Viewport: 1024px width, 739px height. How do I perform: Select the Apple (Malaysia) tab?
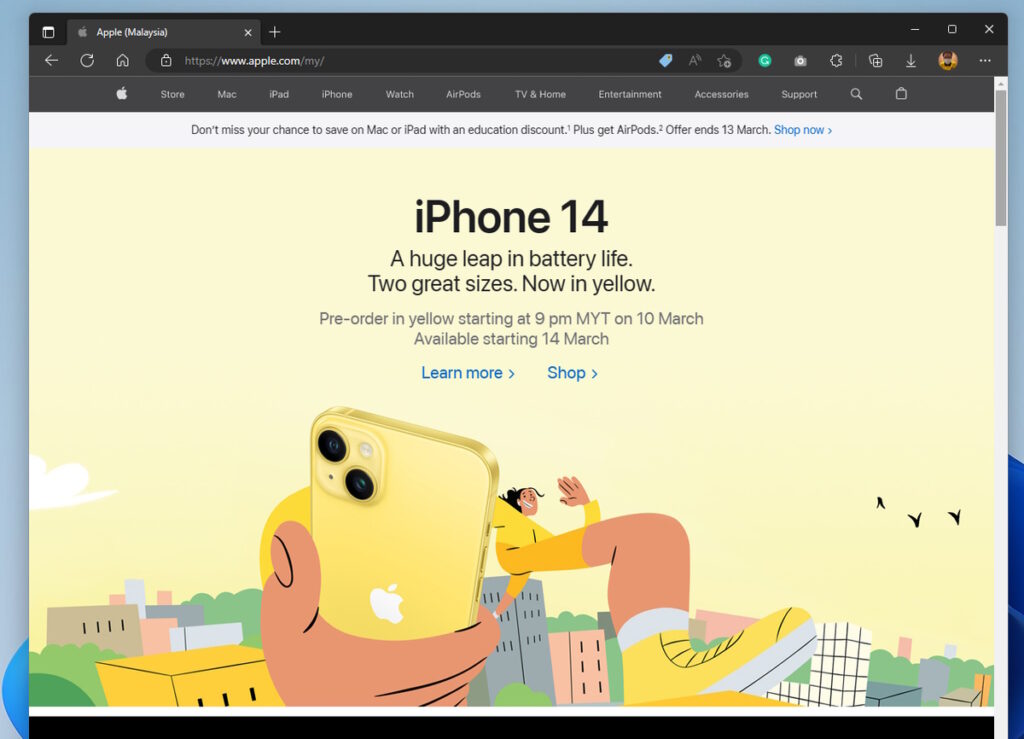[x=163, y=32]
